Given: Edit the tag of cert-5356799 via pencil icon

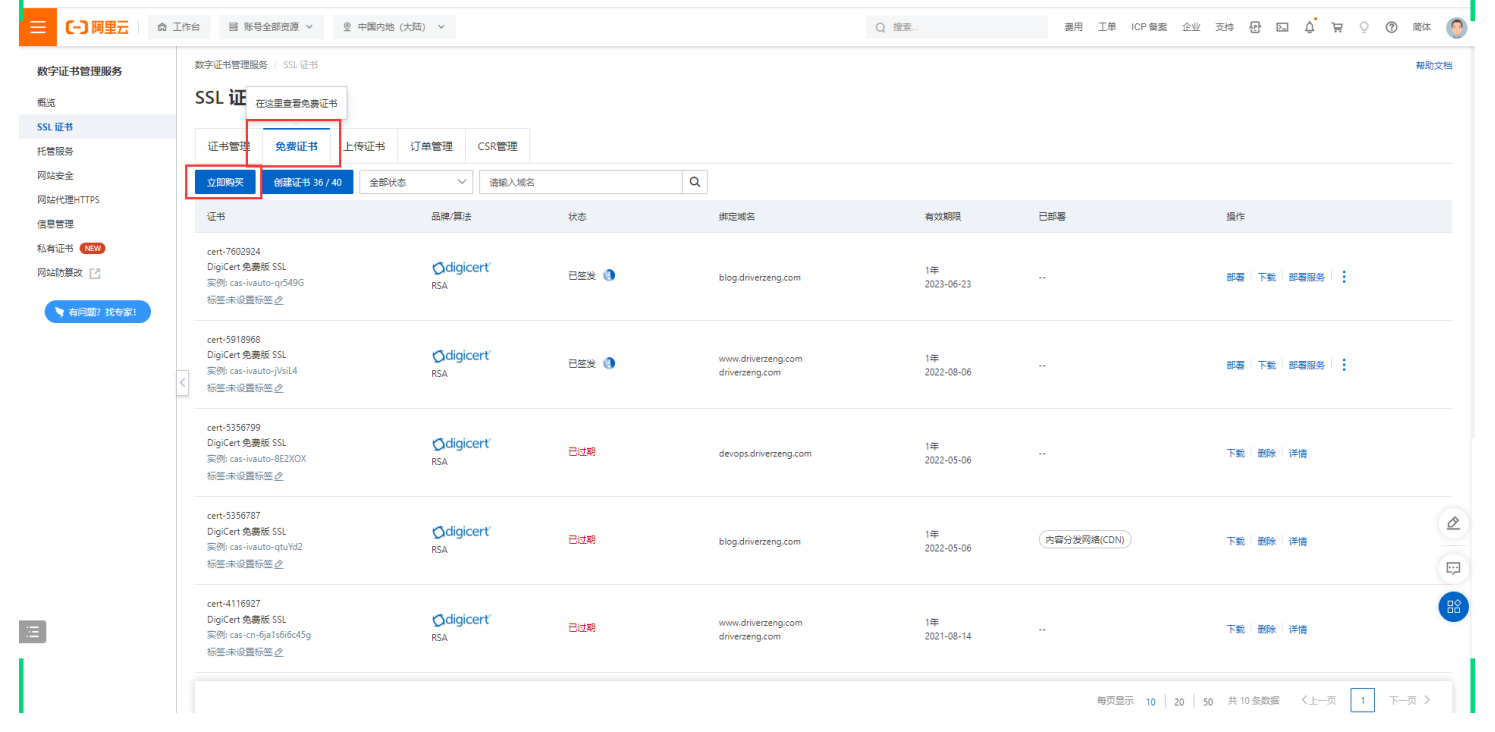Looking at the screenshot, I should pyautogui.click(x=279, y=476).
